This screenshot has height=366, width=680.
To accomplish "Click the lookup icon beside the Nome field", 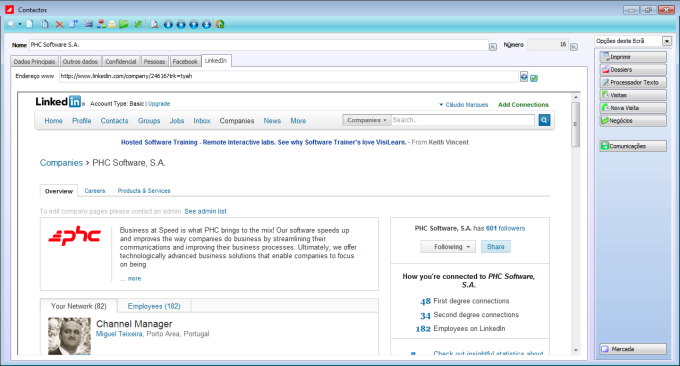I will click(493, 46).
